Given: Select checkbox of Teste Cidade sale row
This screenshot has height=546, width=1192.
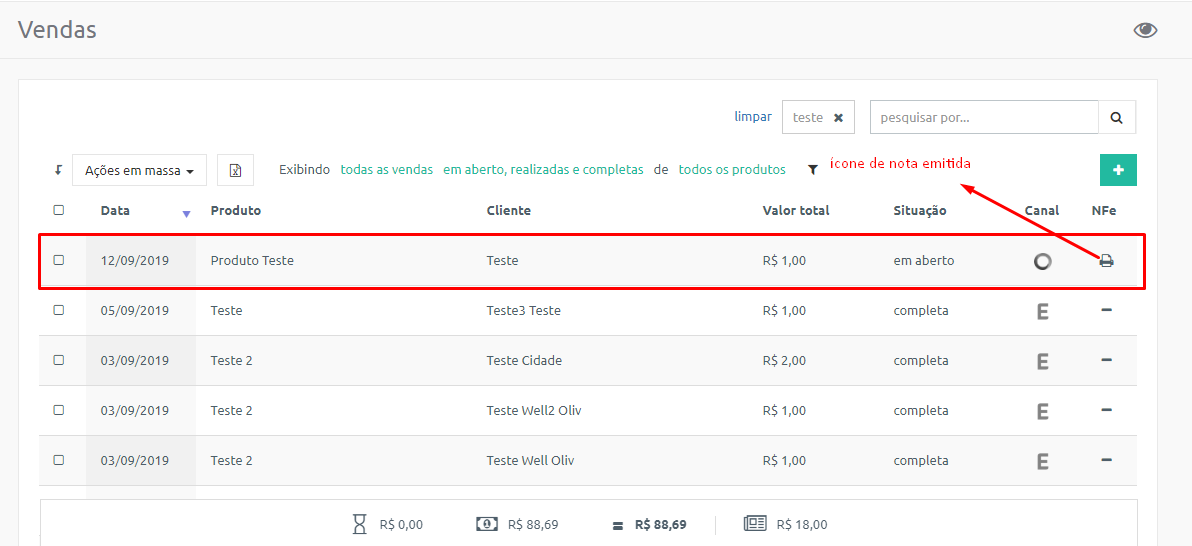Looking at the screenshot, I should (x=59, y=360).
